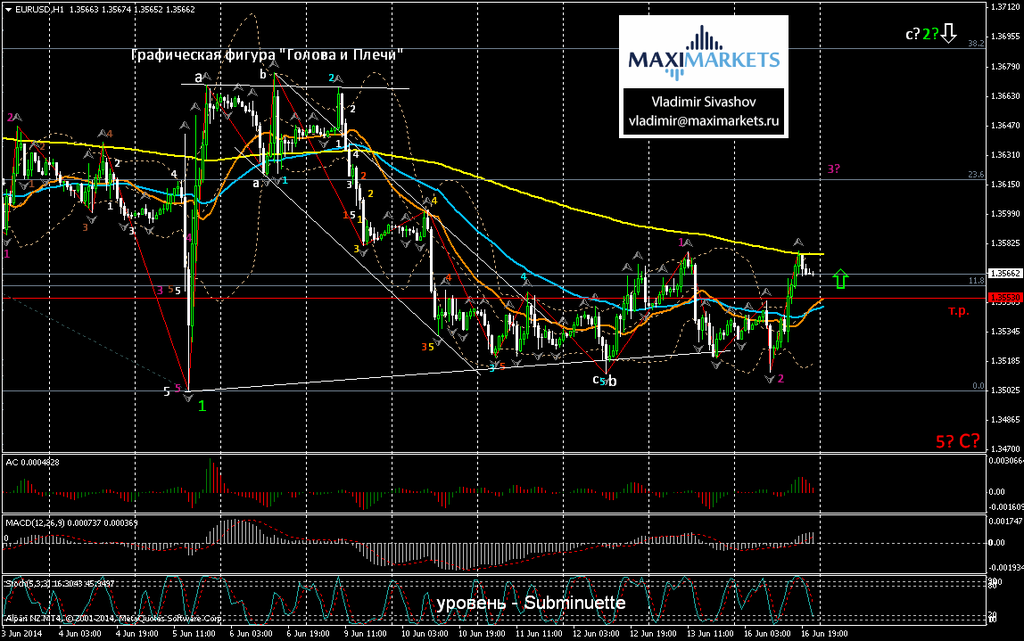1024x641 pixels.
Task: Click the '5 Jun 11:00' time axis label
Action: [194, 634]
